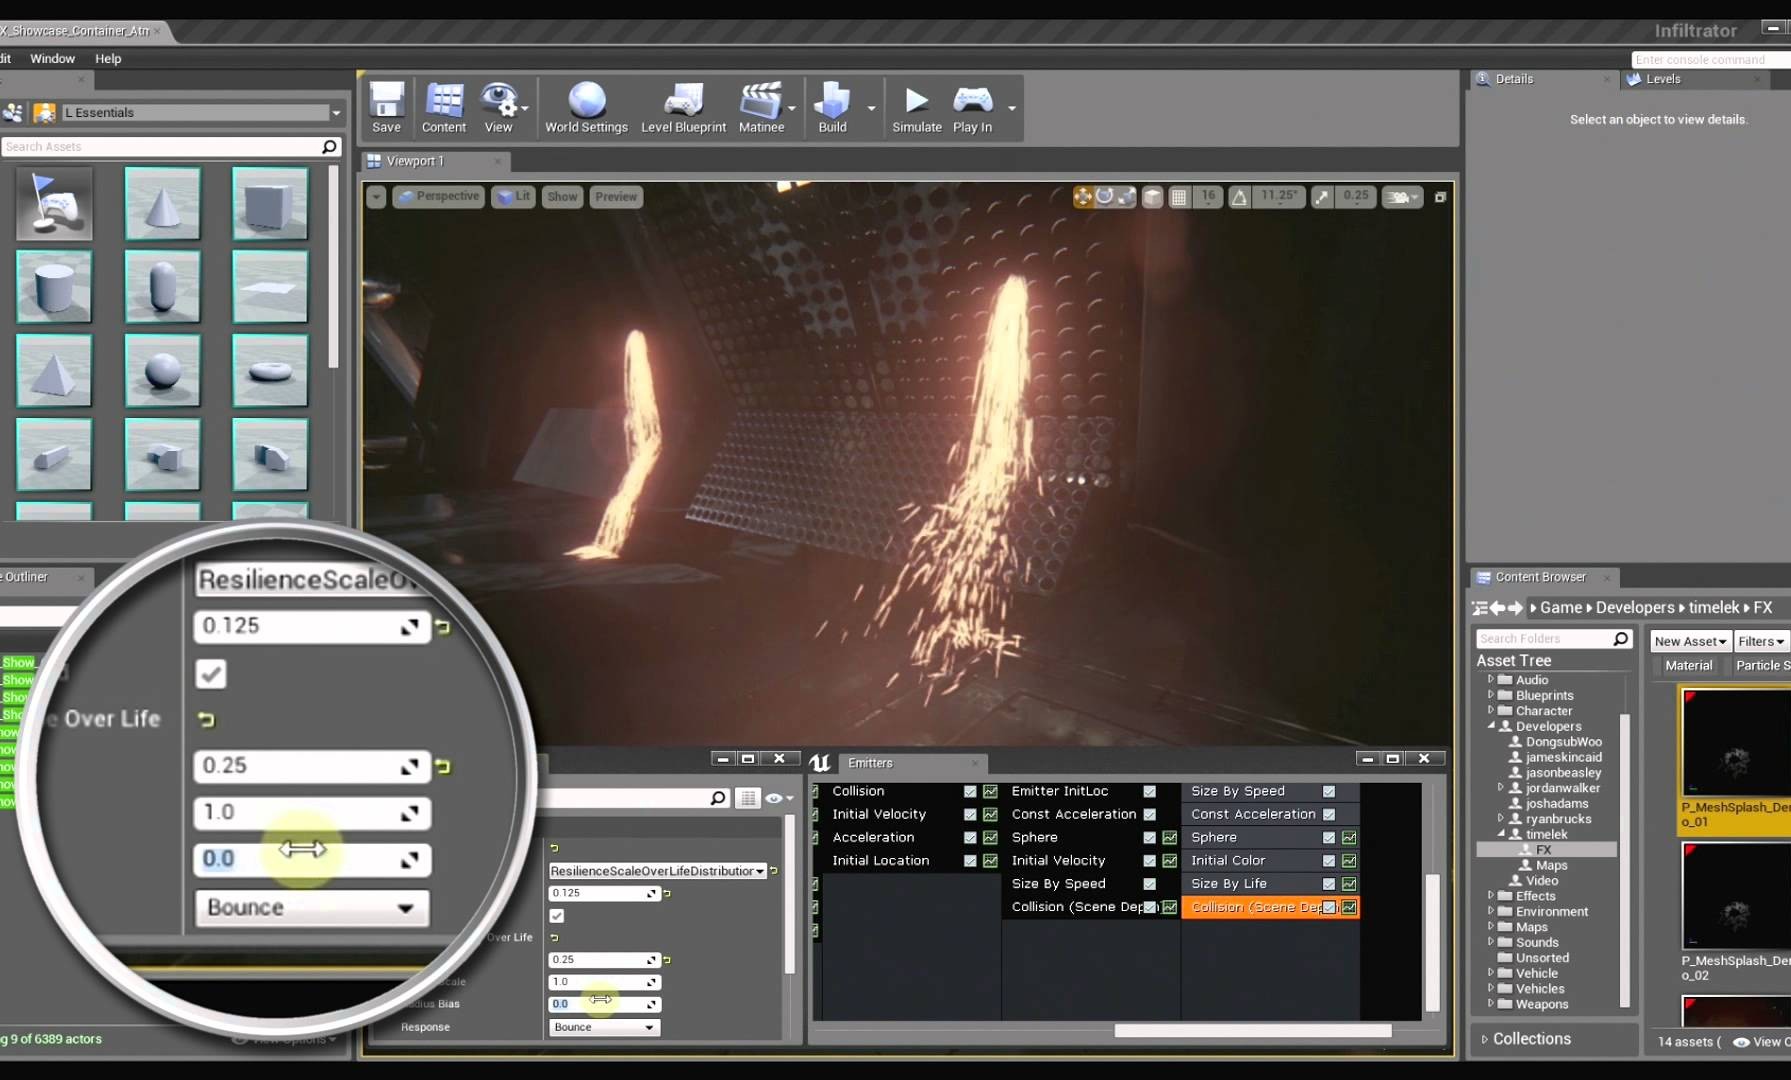
Task: Open the Window menu
Action: pos(52,59)
